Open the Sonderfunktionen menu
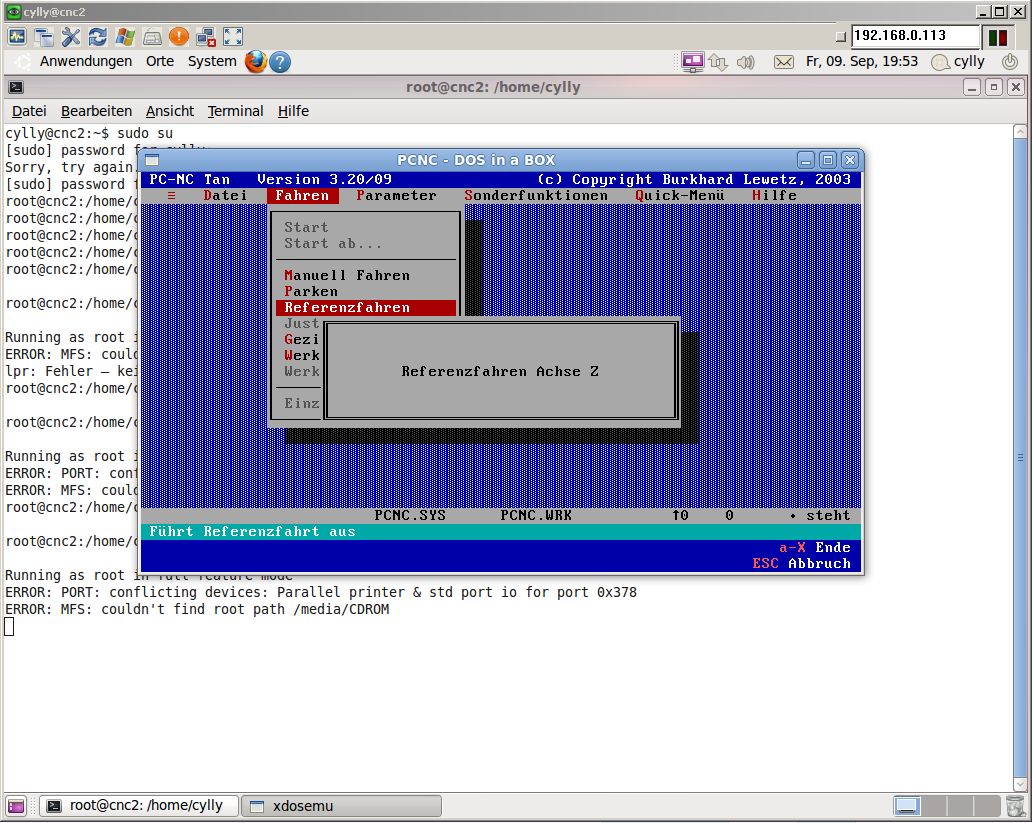The height and width of the screenshot is (823, 1032). click(536, 196)
